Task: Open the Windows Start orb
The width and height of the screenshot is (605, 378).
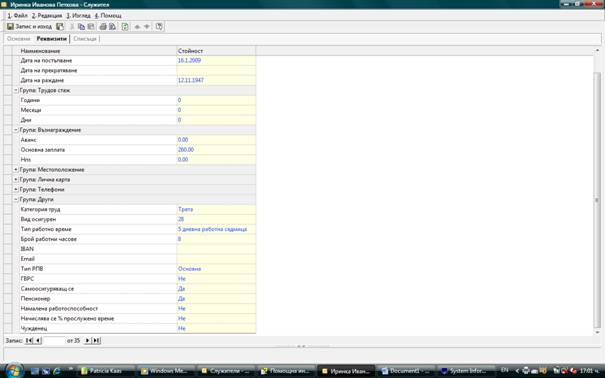Action: [x=14, y=371]
